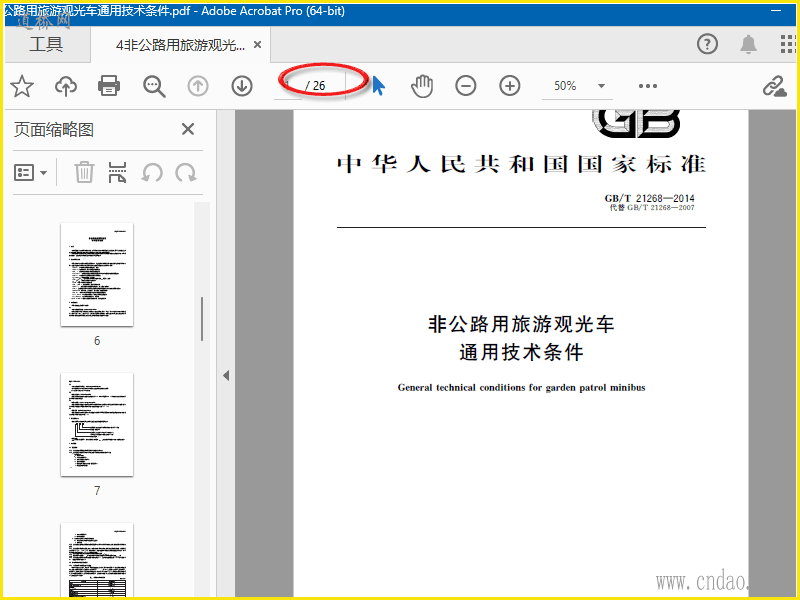Viewport: 800px width, 600px height.
Task: Select the page 7 thumbnail
Action: pyautogui.click(x=97, y=424)
